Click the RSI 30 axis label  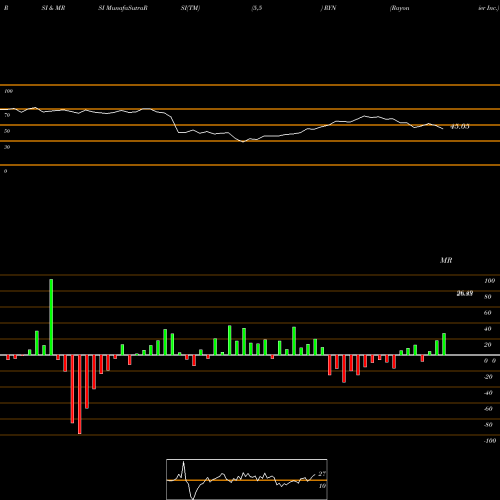[7, 147]
